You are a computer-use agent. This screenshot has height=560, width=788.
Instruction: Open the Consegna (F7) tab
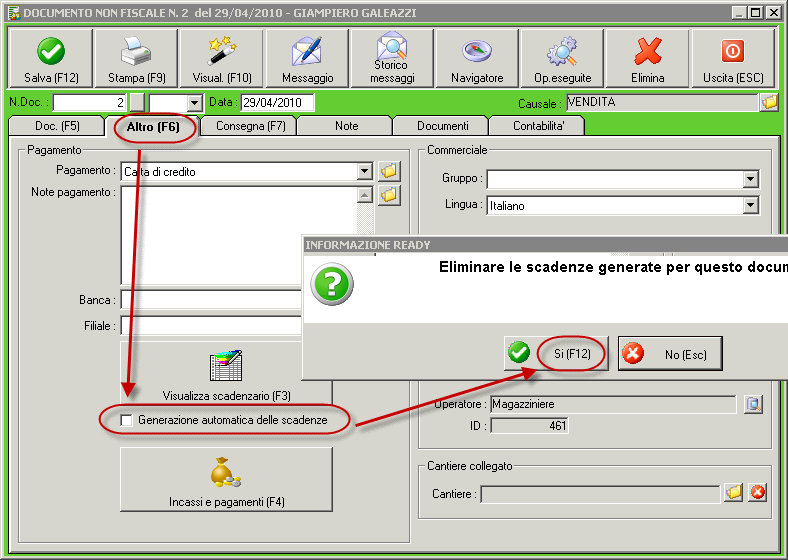[x=250, y=126]
